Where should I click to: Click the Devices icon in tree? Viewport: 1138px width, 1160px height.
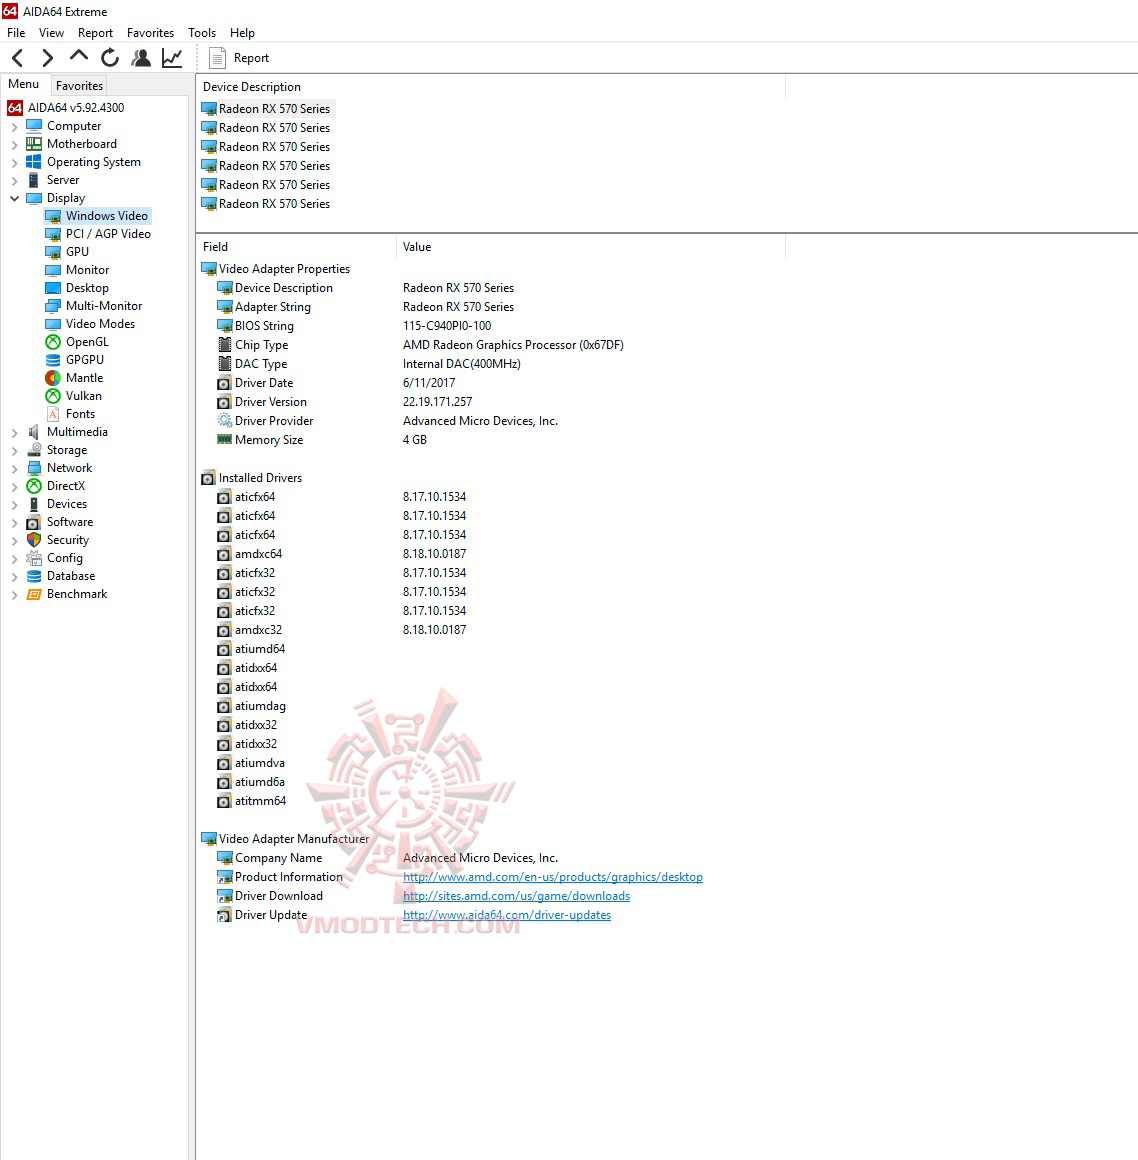[x=34, y=504]
